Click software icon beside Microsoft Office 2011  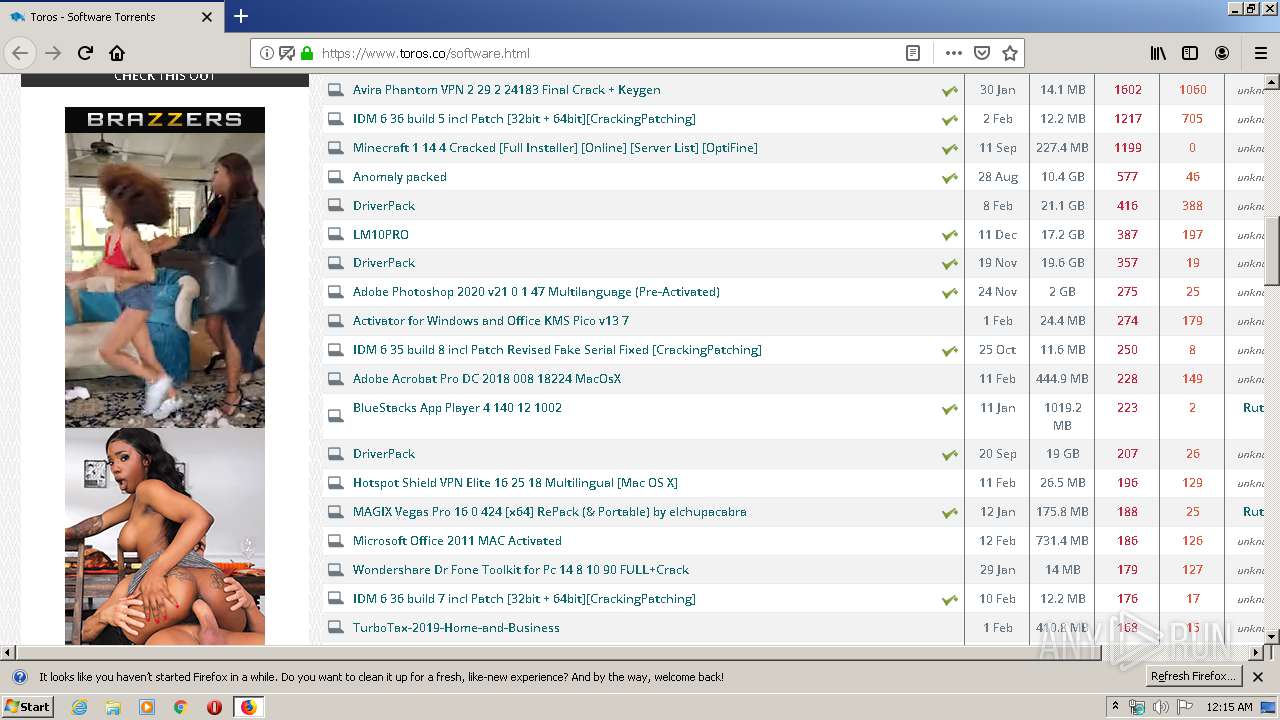[x=335, y=541]
